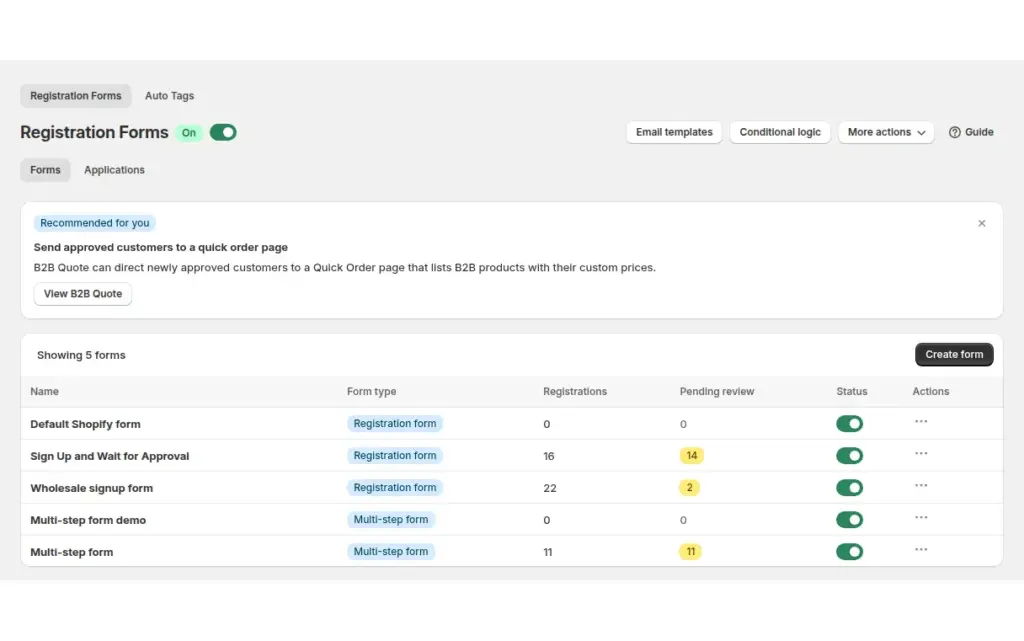Open the Default Shopify form name
1024x641 pixels.
pyautogui.click(x=85, y=424)
